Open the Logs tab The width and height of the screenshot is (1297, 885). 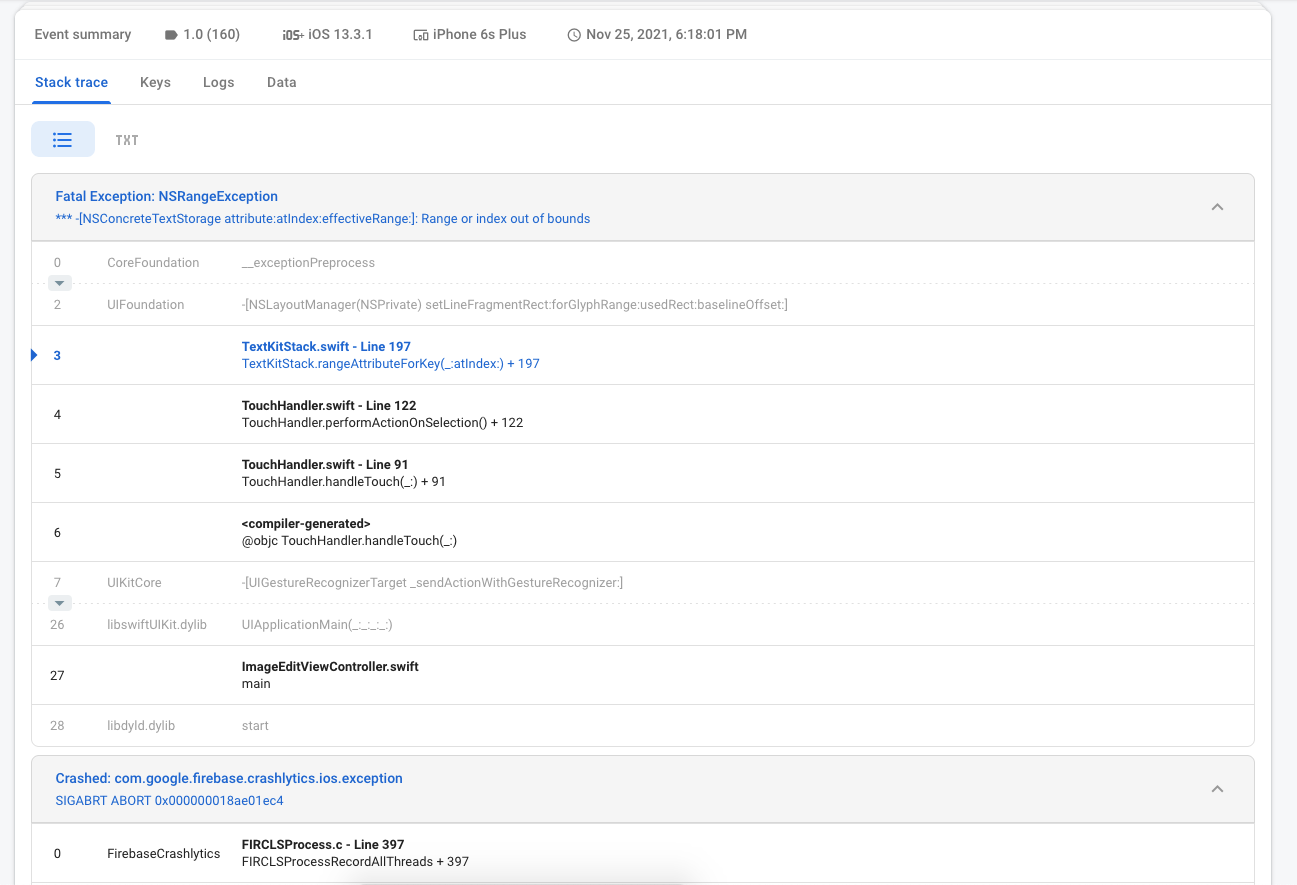pos(218,82)
